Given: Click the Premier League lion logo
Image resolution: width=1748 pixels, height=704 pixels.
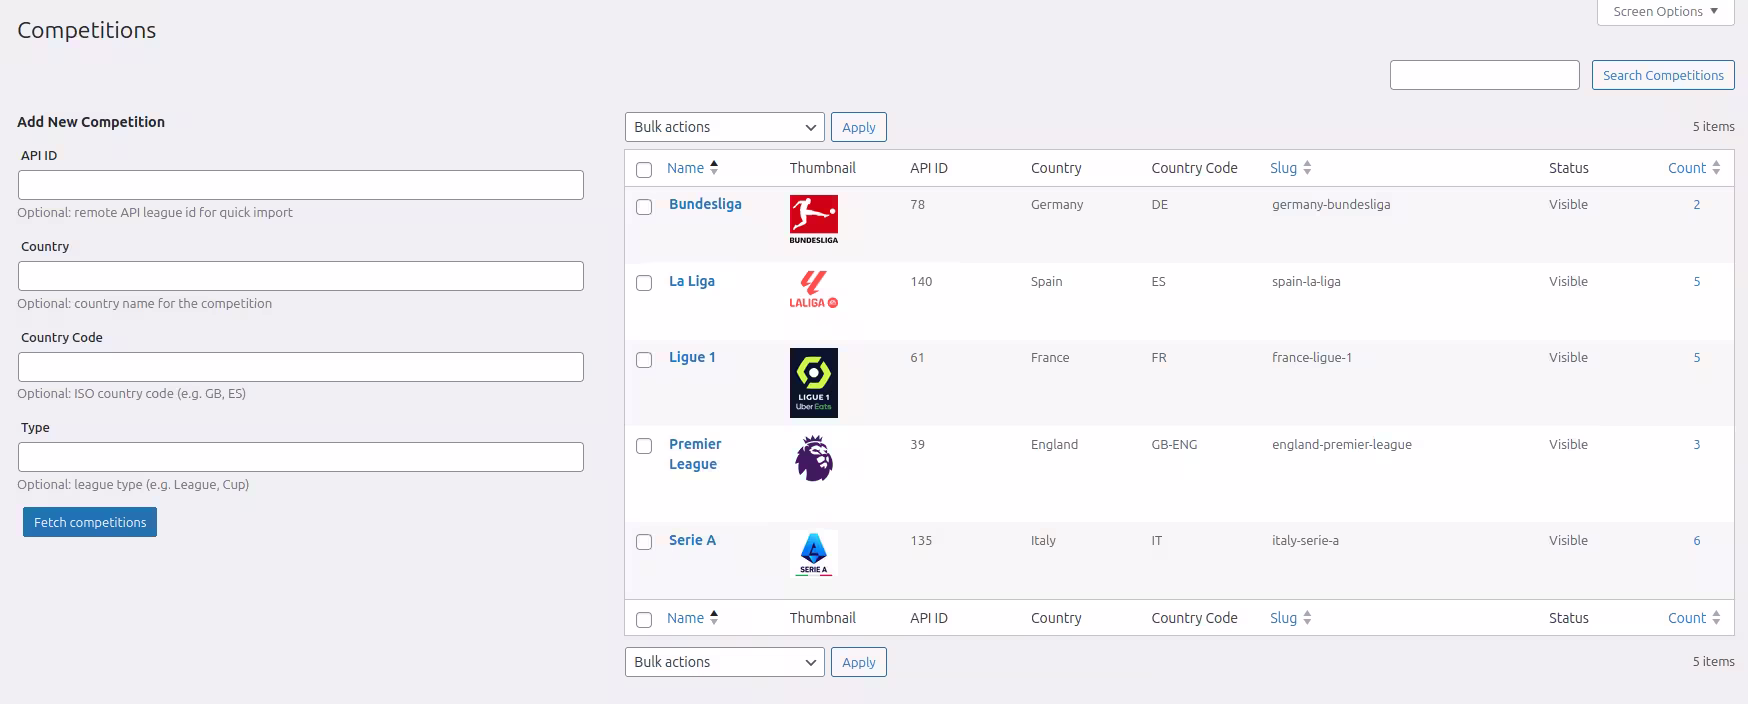Looking at the screenshot, I should (x=813, y=458).
